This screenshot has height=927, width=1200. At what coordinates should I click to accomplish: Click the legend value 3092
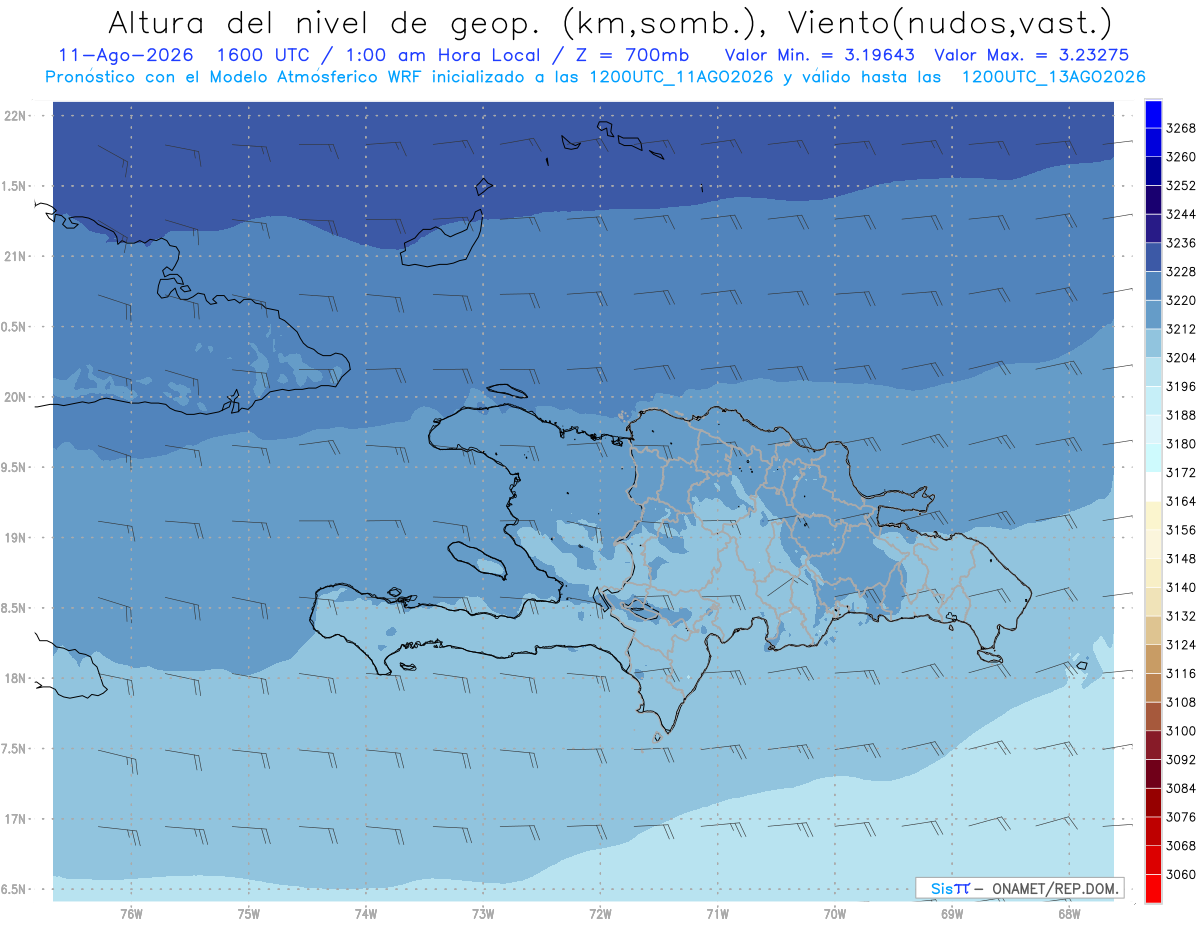pyautogui.click(x=1180, y=760)
